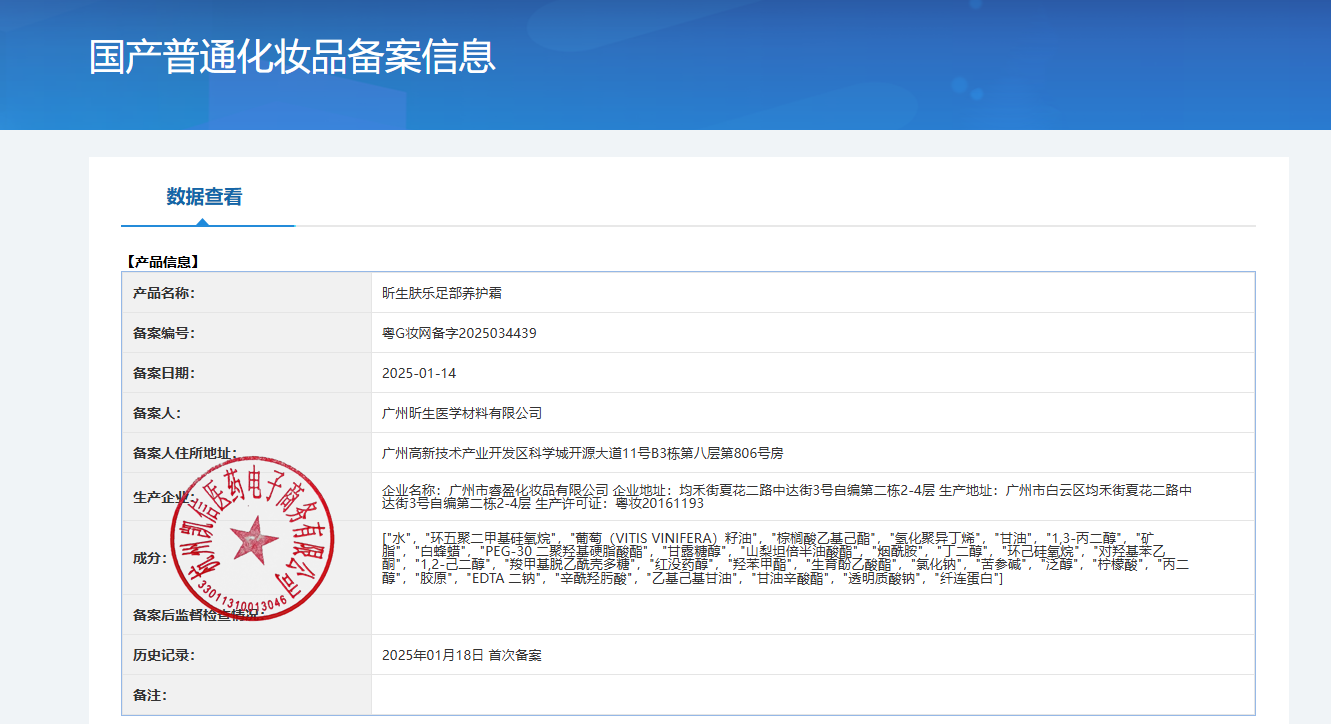Click the 产品名称 row label
The image size is (1331, 724).
164,293
